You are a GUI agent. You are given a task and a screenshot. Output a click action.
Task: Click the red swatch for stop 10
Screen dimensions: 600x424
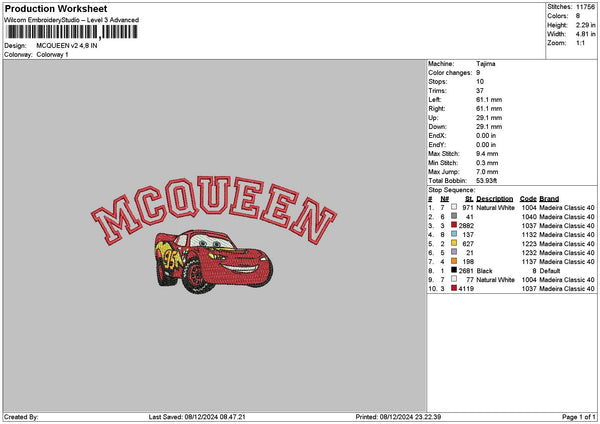(454, 288)
